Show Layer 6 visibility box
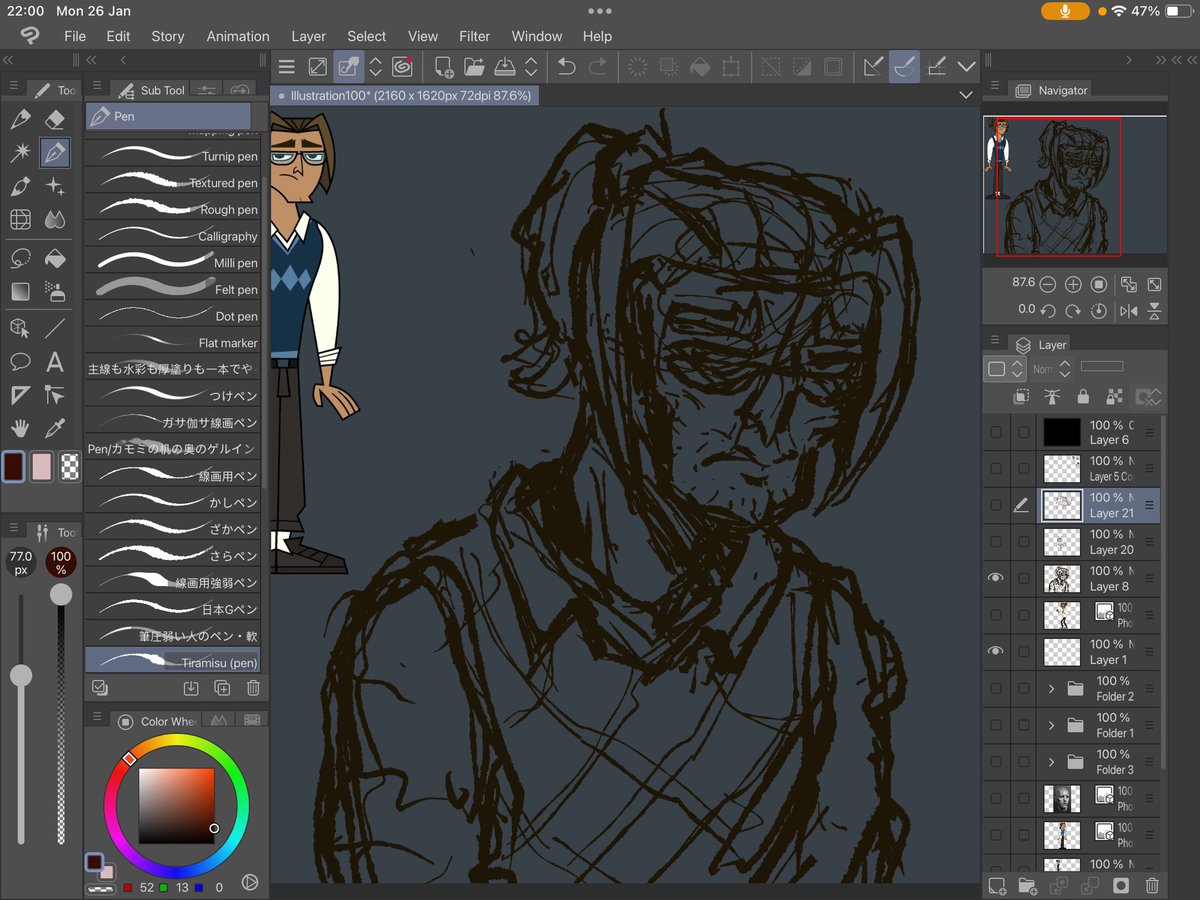 (995, 432)
